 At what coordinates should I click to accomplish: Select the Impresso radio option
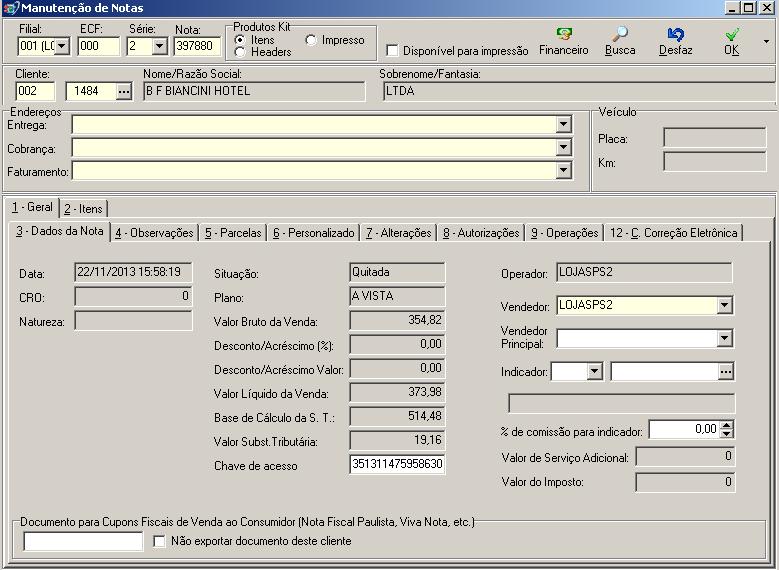[x=312, y=40]
